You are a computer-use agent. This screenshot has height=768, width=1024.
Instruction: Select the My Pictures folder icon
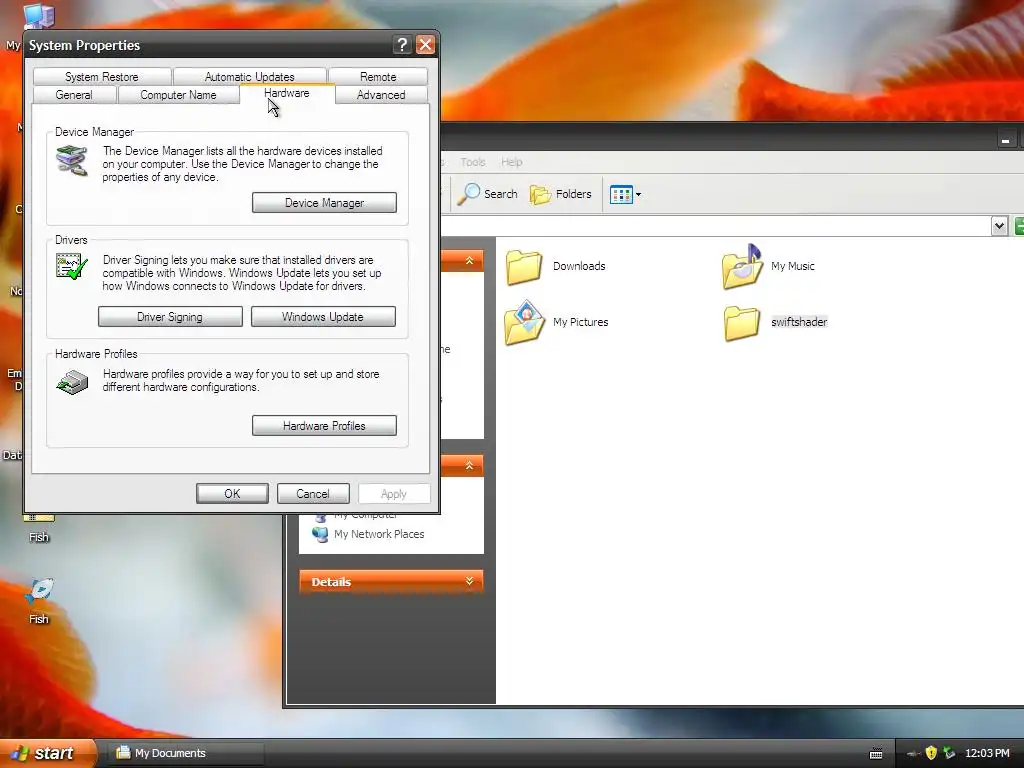pyautogui.click(x=524, y=322)
